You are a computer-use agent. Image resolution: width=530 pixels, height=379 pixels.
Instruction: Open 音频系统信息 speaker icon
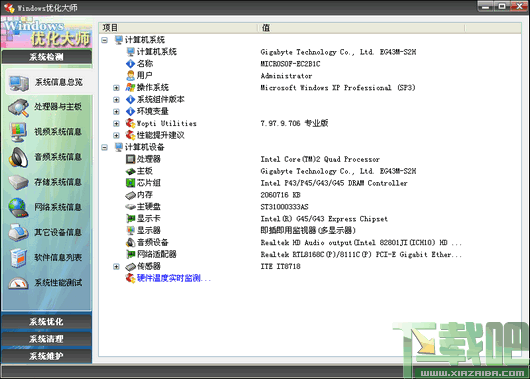pyautogui.click(x=19, y=157)
